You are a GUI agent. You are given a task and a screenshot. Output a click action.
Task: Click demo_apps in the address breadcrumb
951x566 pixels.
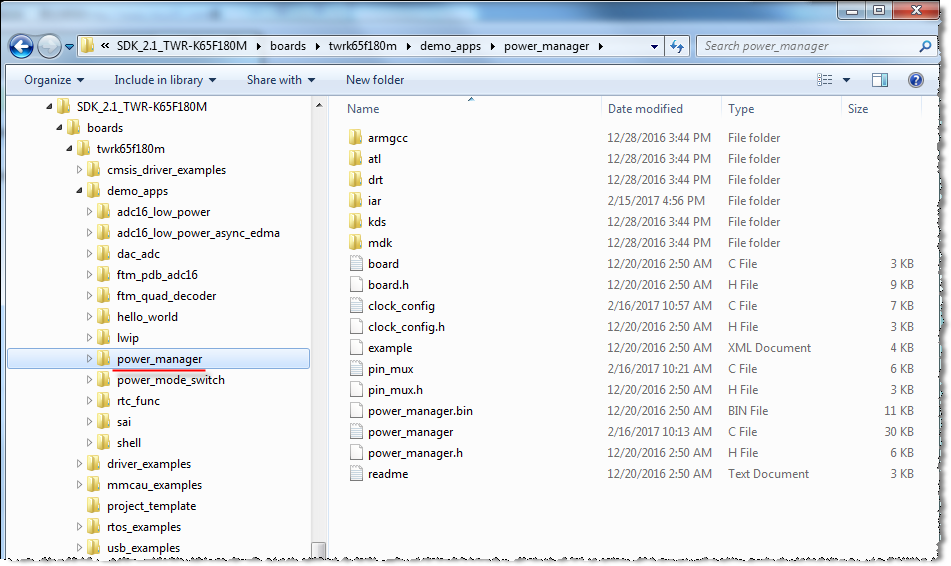(451, 46)
